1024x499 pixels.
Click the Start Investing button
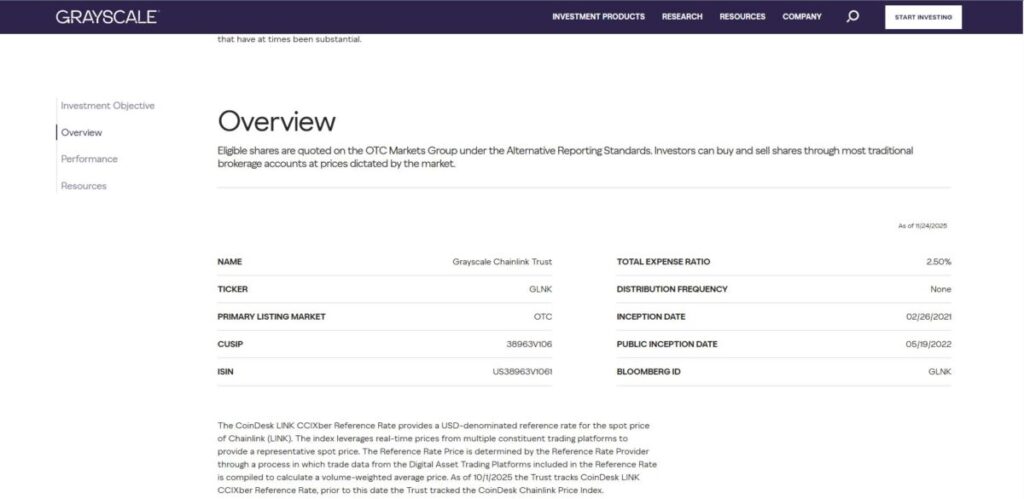tap(923, 18)
